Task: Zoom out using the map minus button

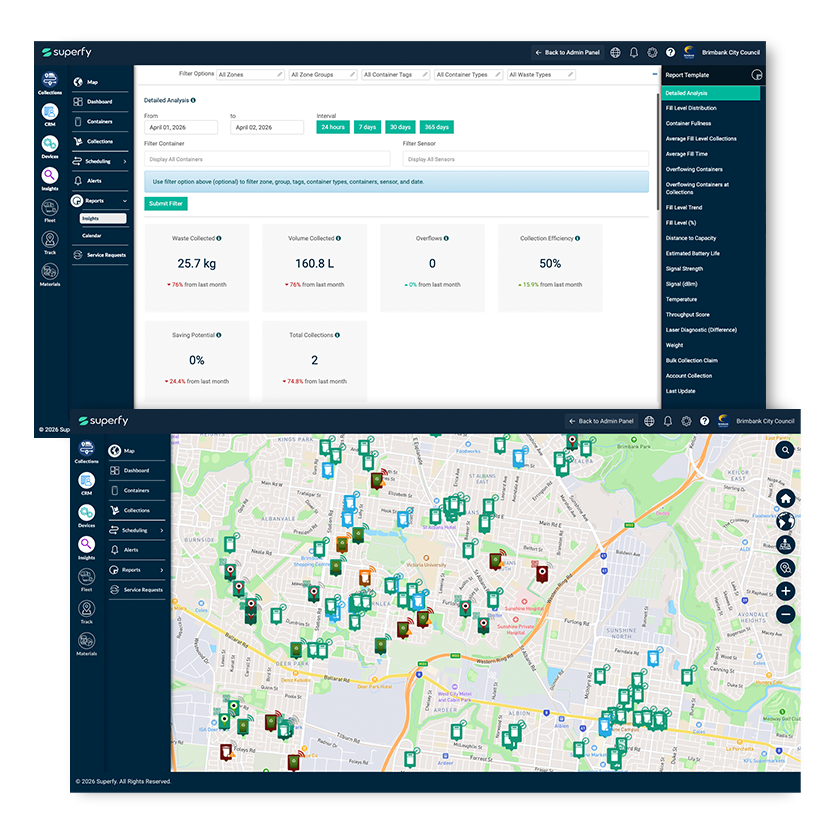Action: 786,614
